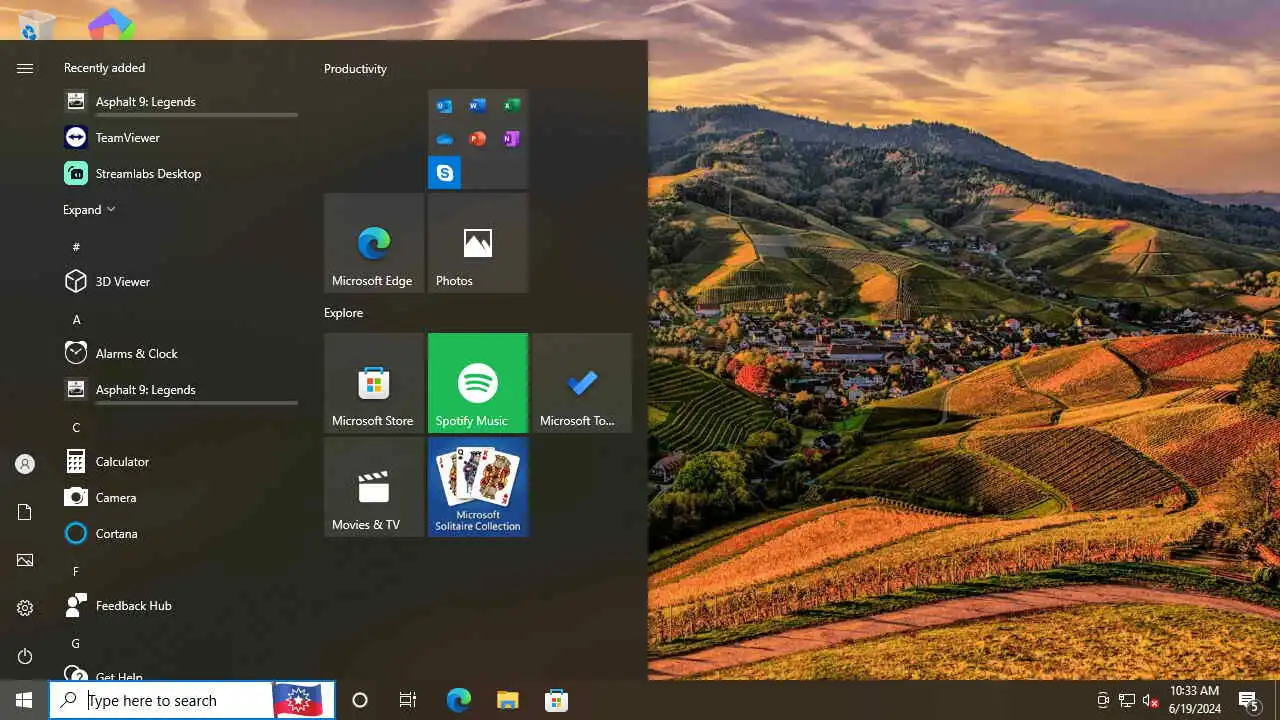
Task: Open Settings gear in Start rail
Action: tap(25, 608)
